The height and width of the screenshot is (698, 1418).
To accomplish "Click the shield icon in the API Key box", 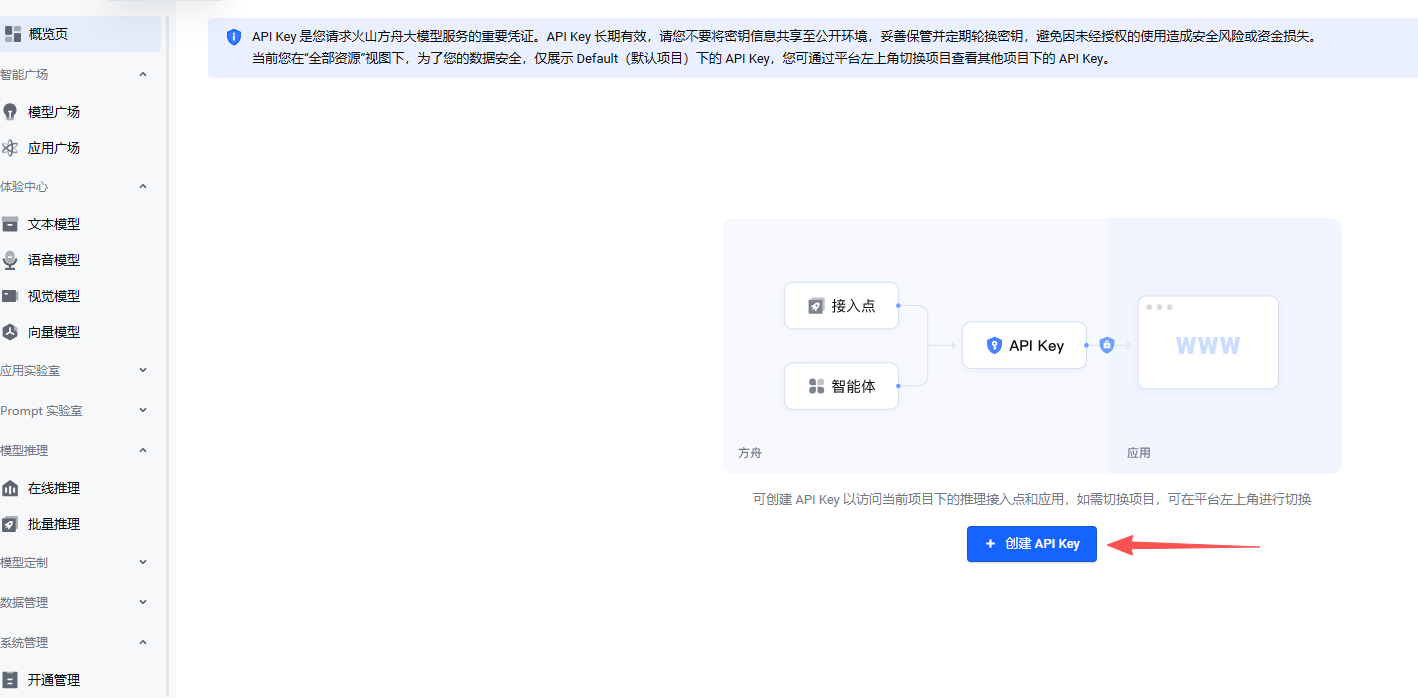I will coord(994,345).
